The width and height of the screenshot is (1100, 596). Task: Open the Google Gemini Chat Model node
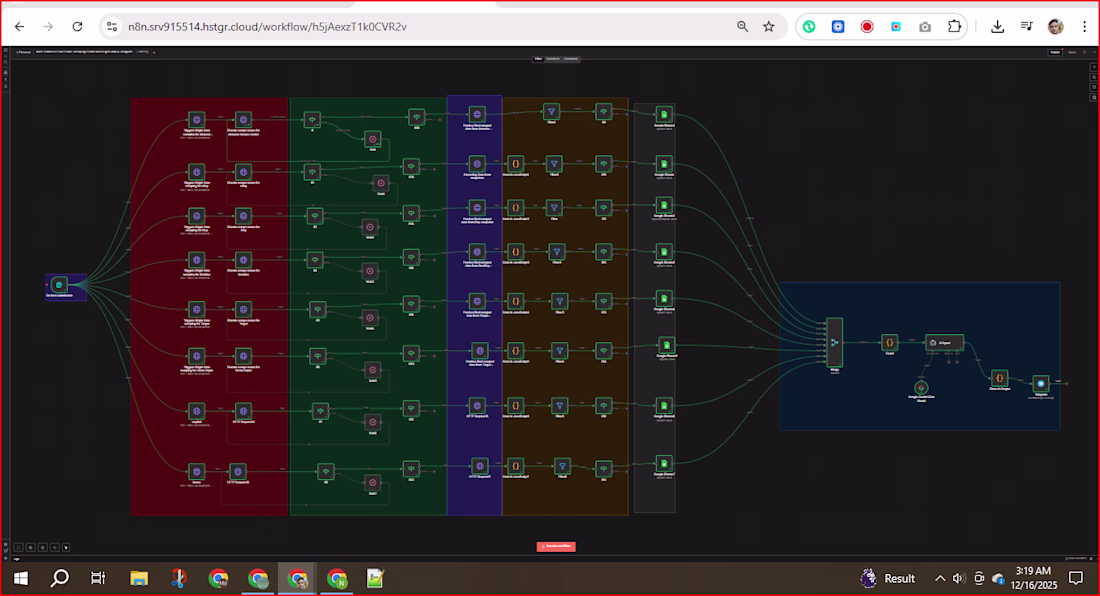921,387
